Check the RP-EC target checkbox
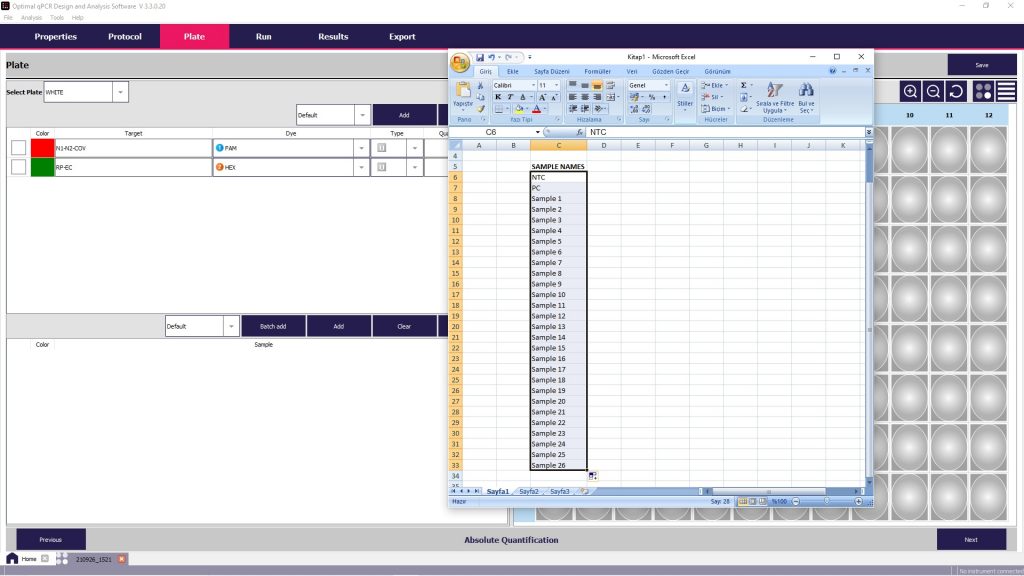The height and width of the screenshot is (576, 1024). [x=18, y=167]
